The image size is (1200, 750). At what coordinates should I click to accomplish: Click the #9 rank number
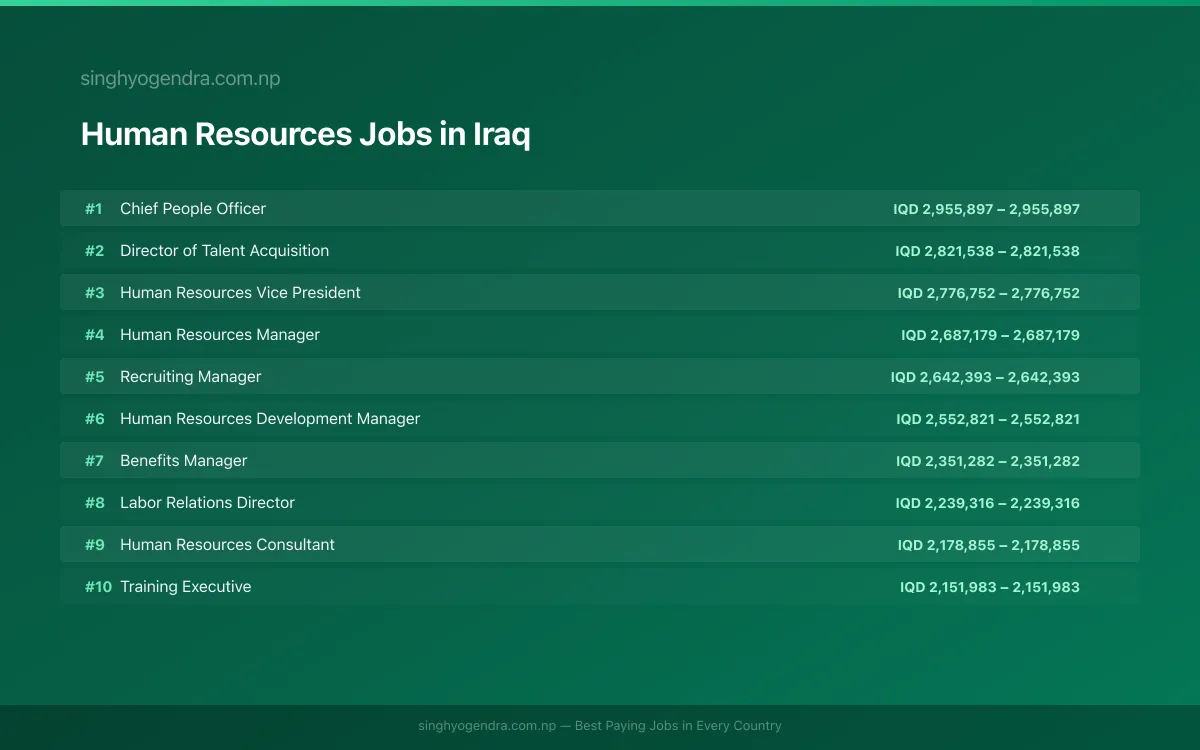94,545
